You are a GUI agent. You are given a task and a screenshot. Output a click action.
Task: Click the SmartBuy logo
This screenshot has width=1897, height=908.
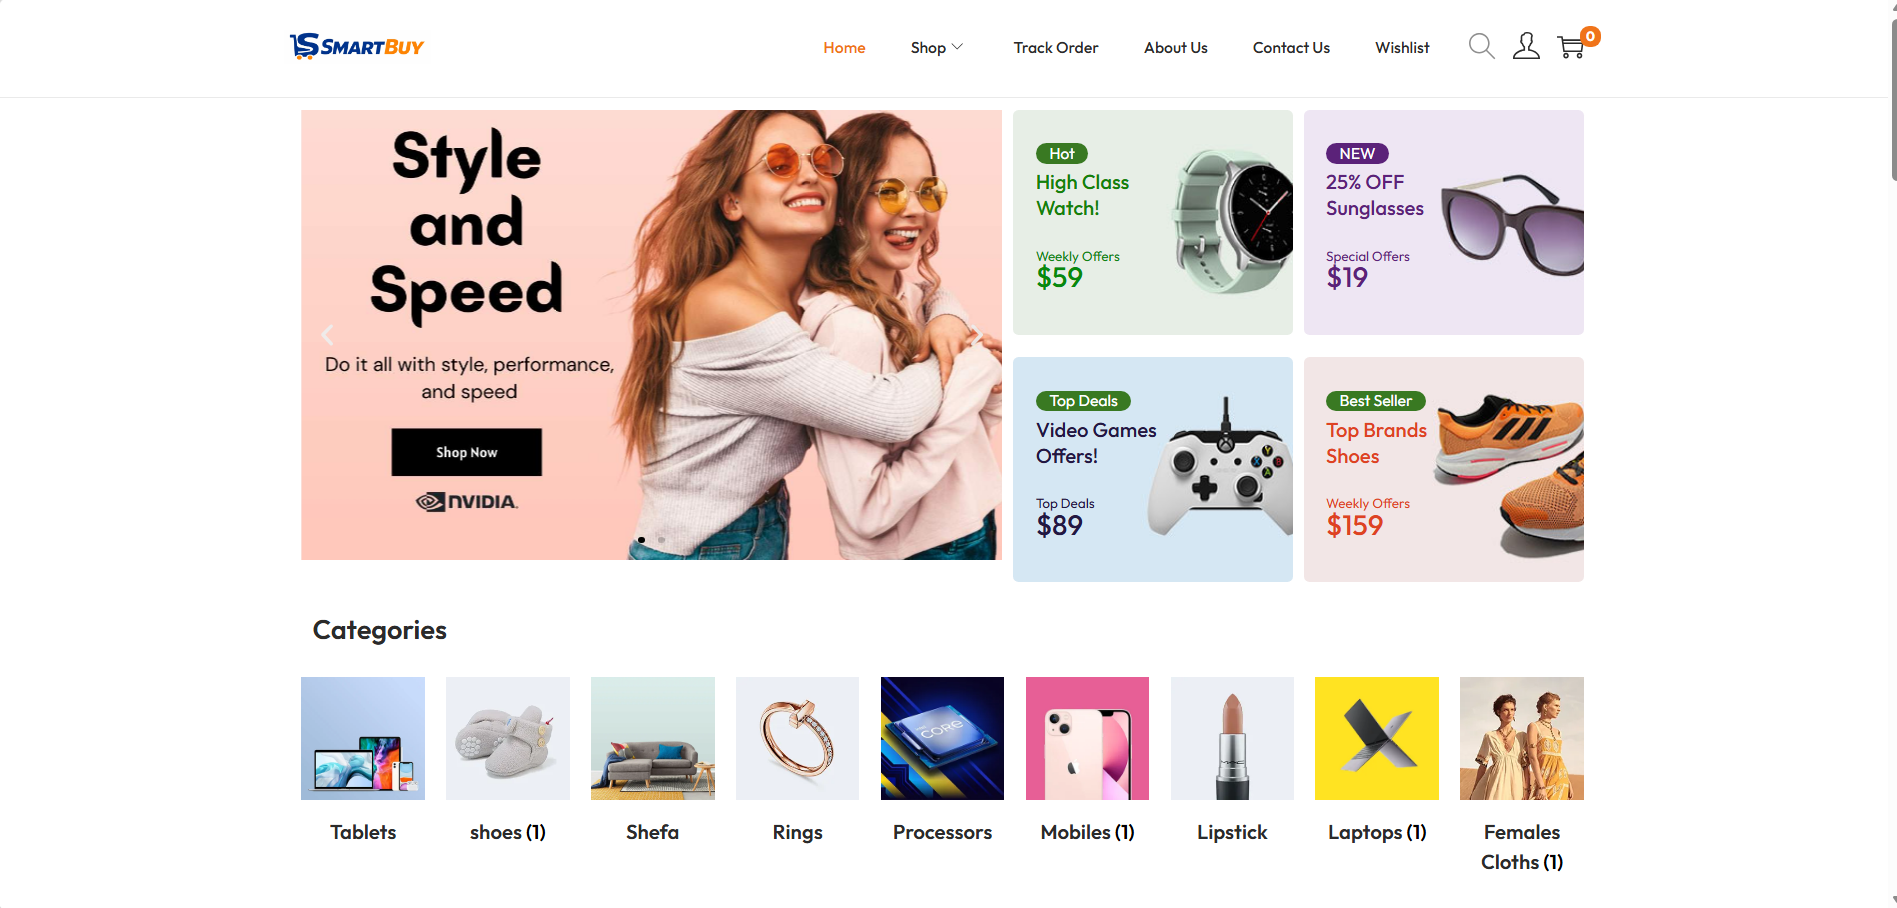tap(357, 46)
